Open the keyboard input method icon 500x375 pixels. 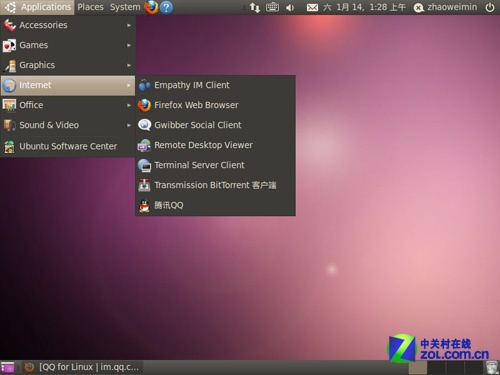point(272,7)
